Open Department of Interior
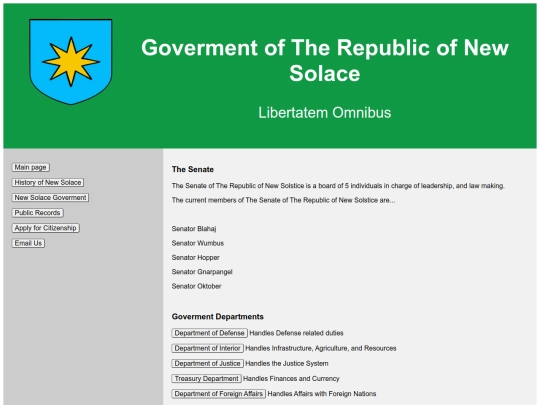 [x=207, y=348]
